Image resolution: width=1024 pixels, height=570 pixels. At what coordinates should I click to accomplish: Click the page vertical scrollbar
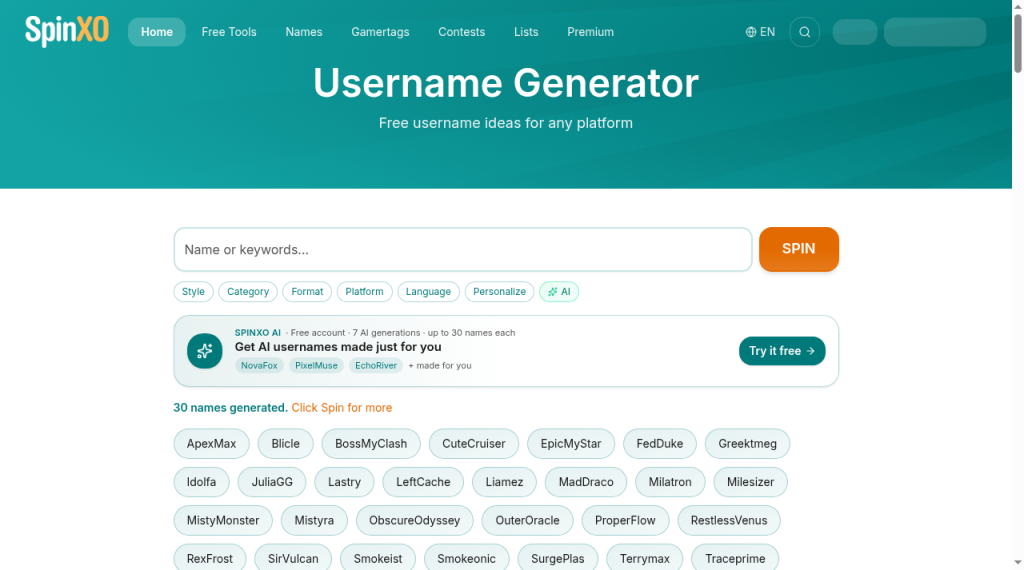(1017, 285)
